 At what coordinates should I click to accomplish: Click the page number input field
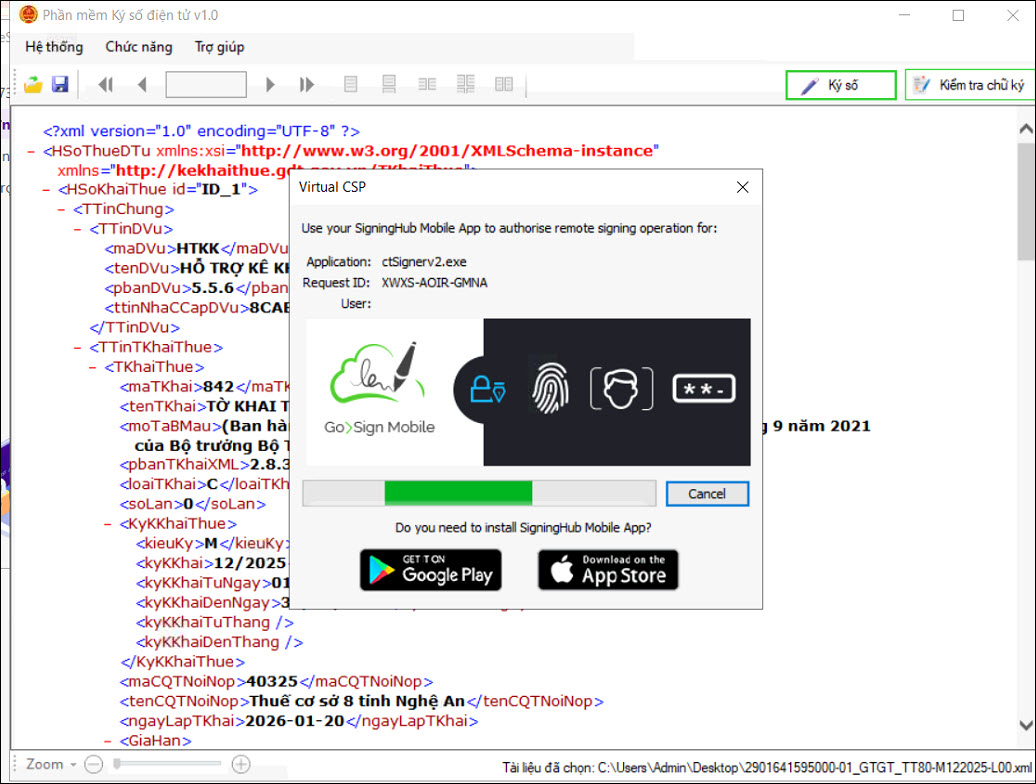206,85
